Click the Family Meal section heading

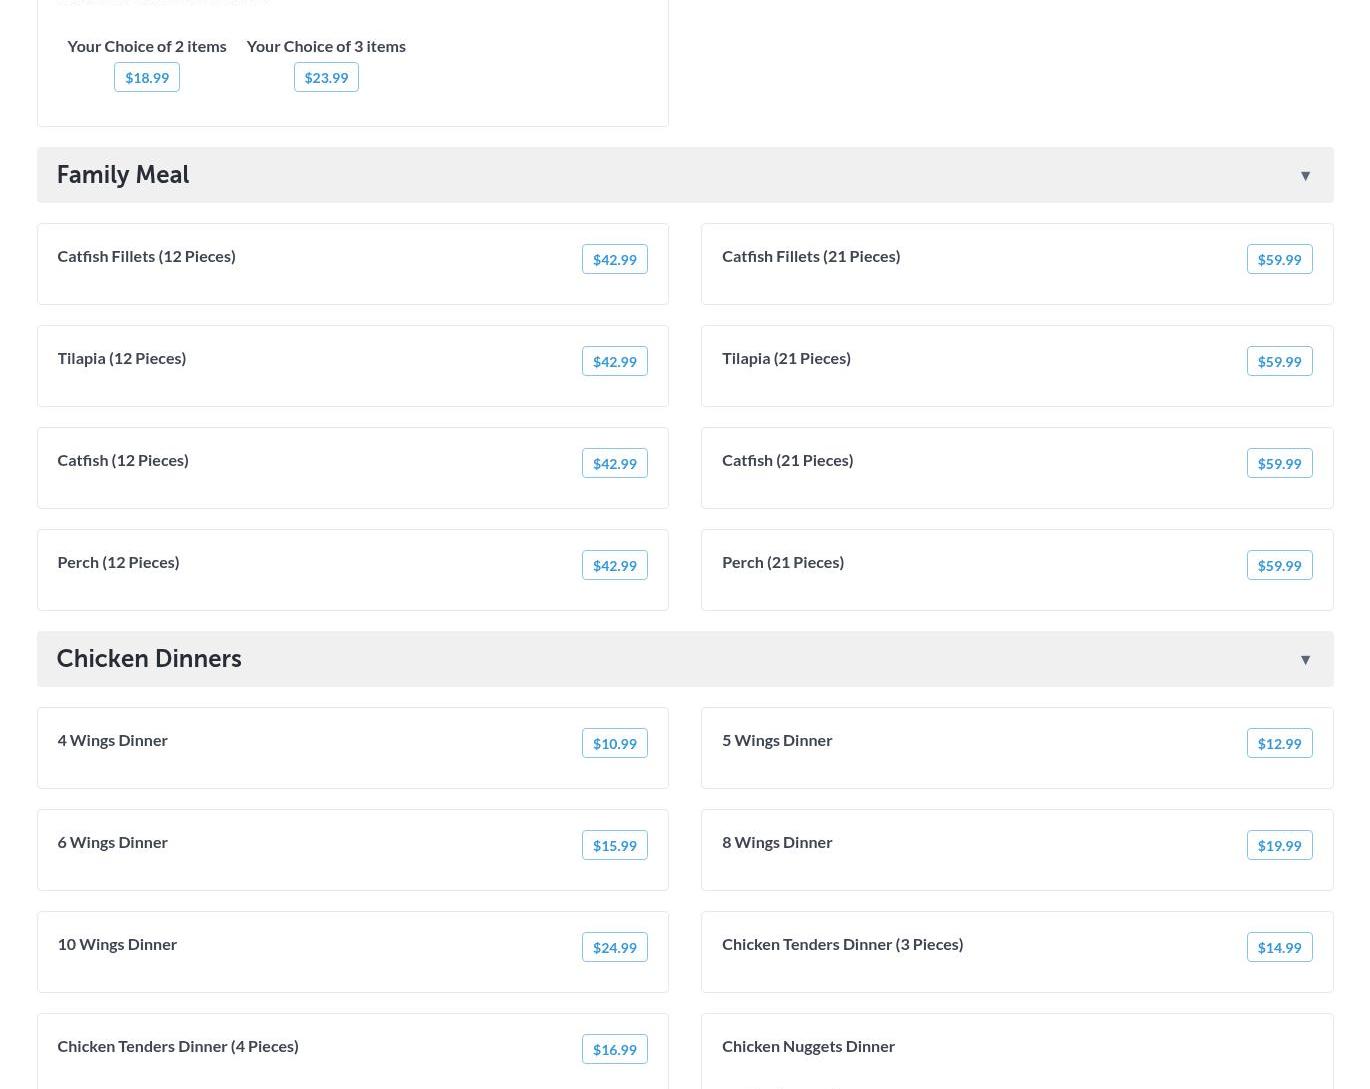[x=123, y=175]
